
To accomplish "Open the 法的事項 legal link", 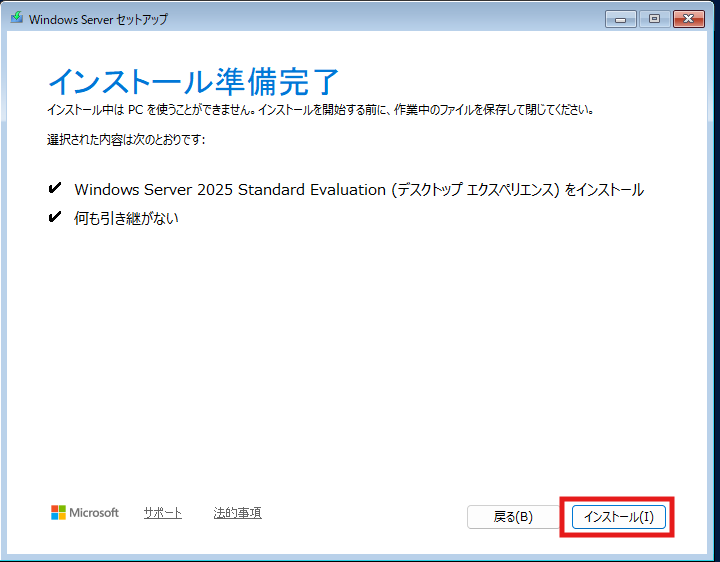I will pos(237,512).
